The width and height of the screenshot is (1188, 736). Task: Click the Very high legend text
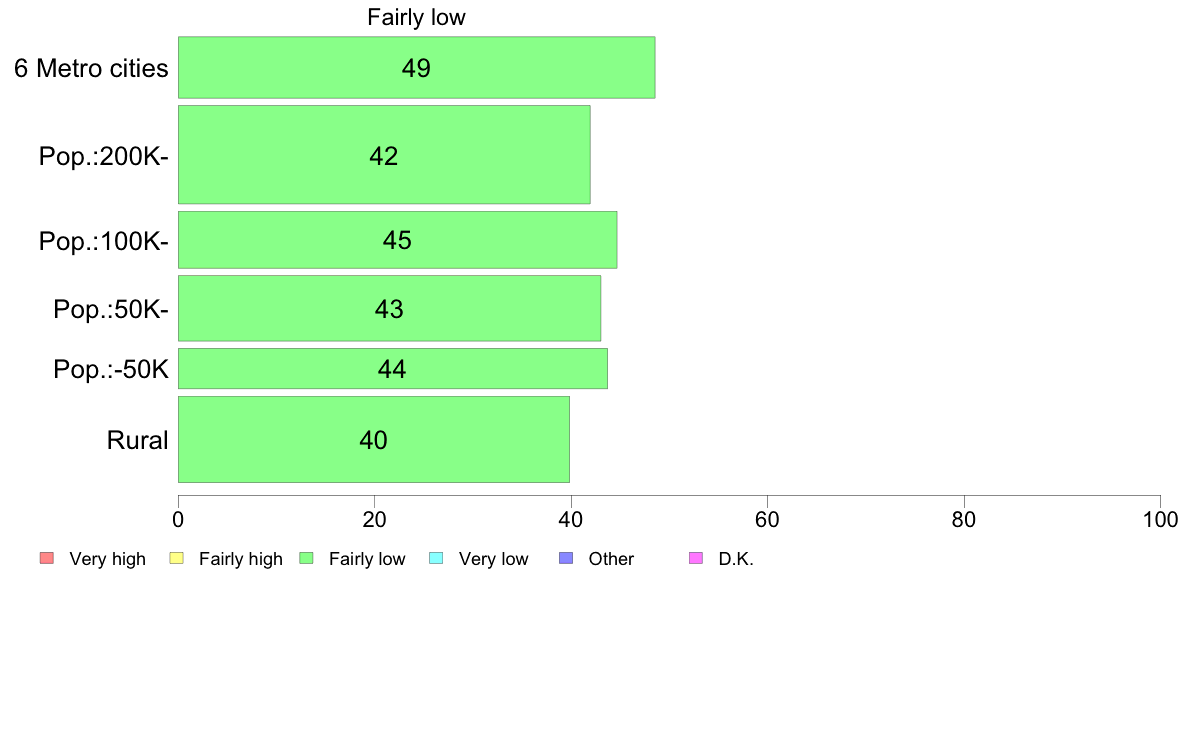point(108,559)
